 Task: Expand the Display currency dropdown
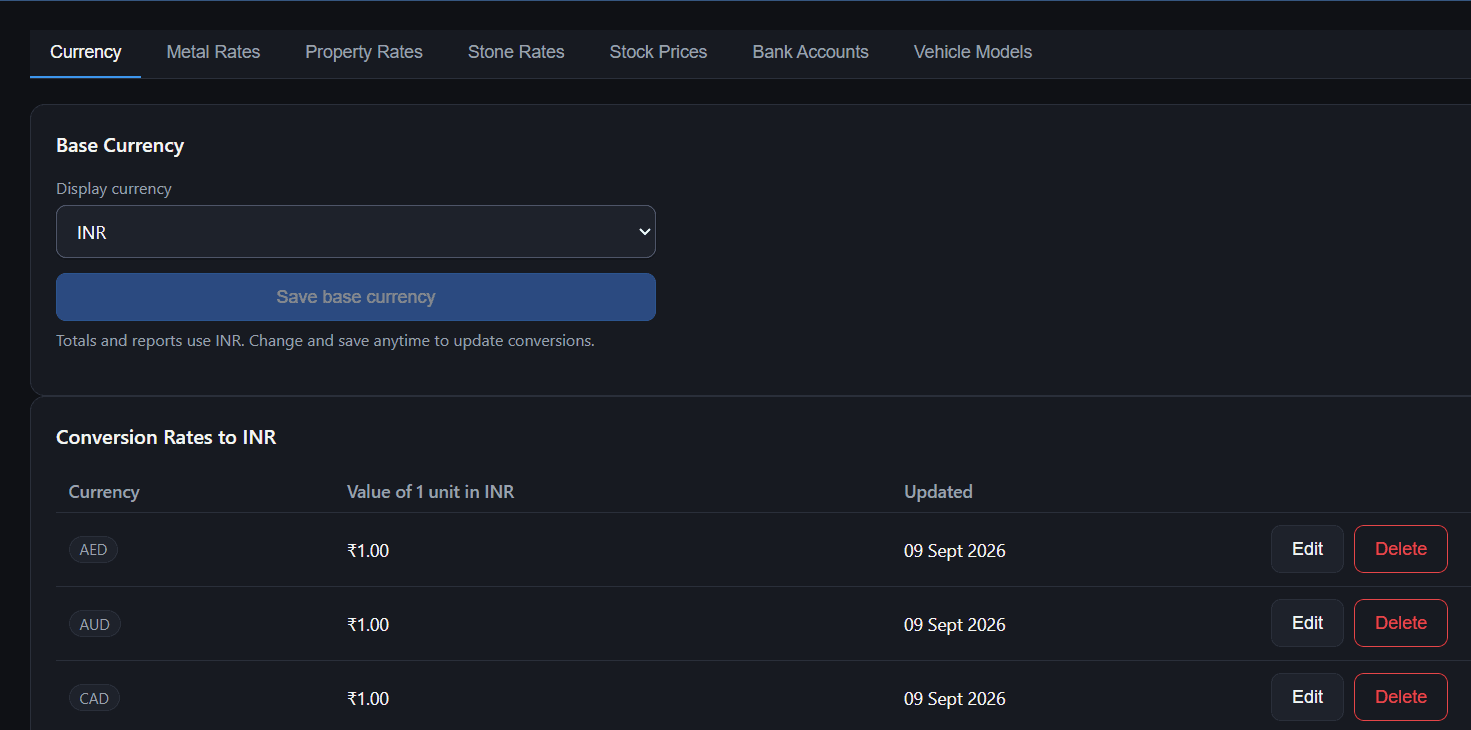356,232
